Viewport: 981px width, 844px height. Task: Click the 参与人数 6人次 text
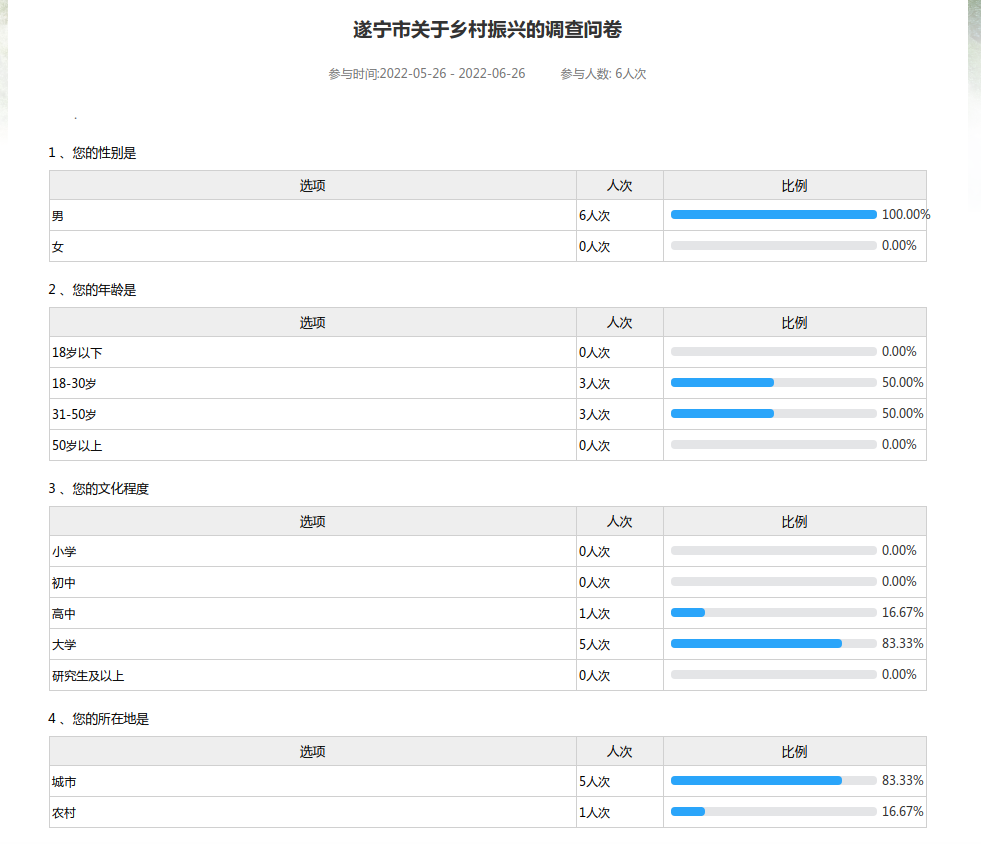603,74
